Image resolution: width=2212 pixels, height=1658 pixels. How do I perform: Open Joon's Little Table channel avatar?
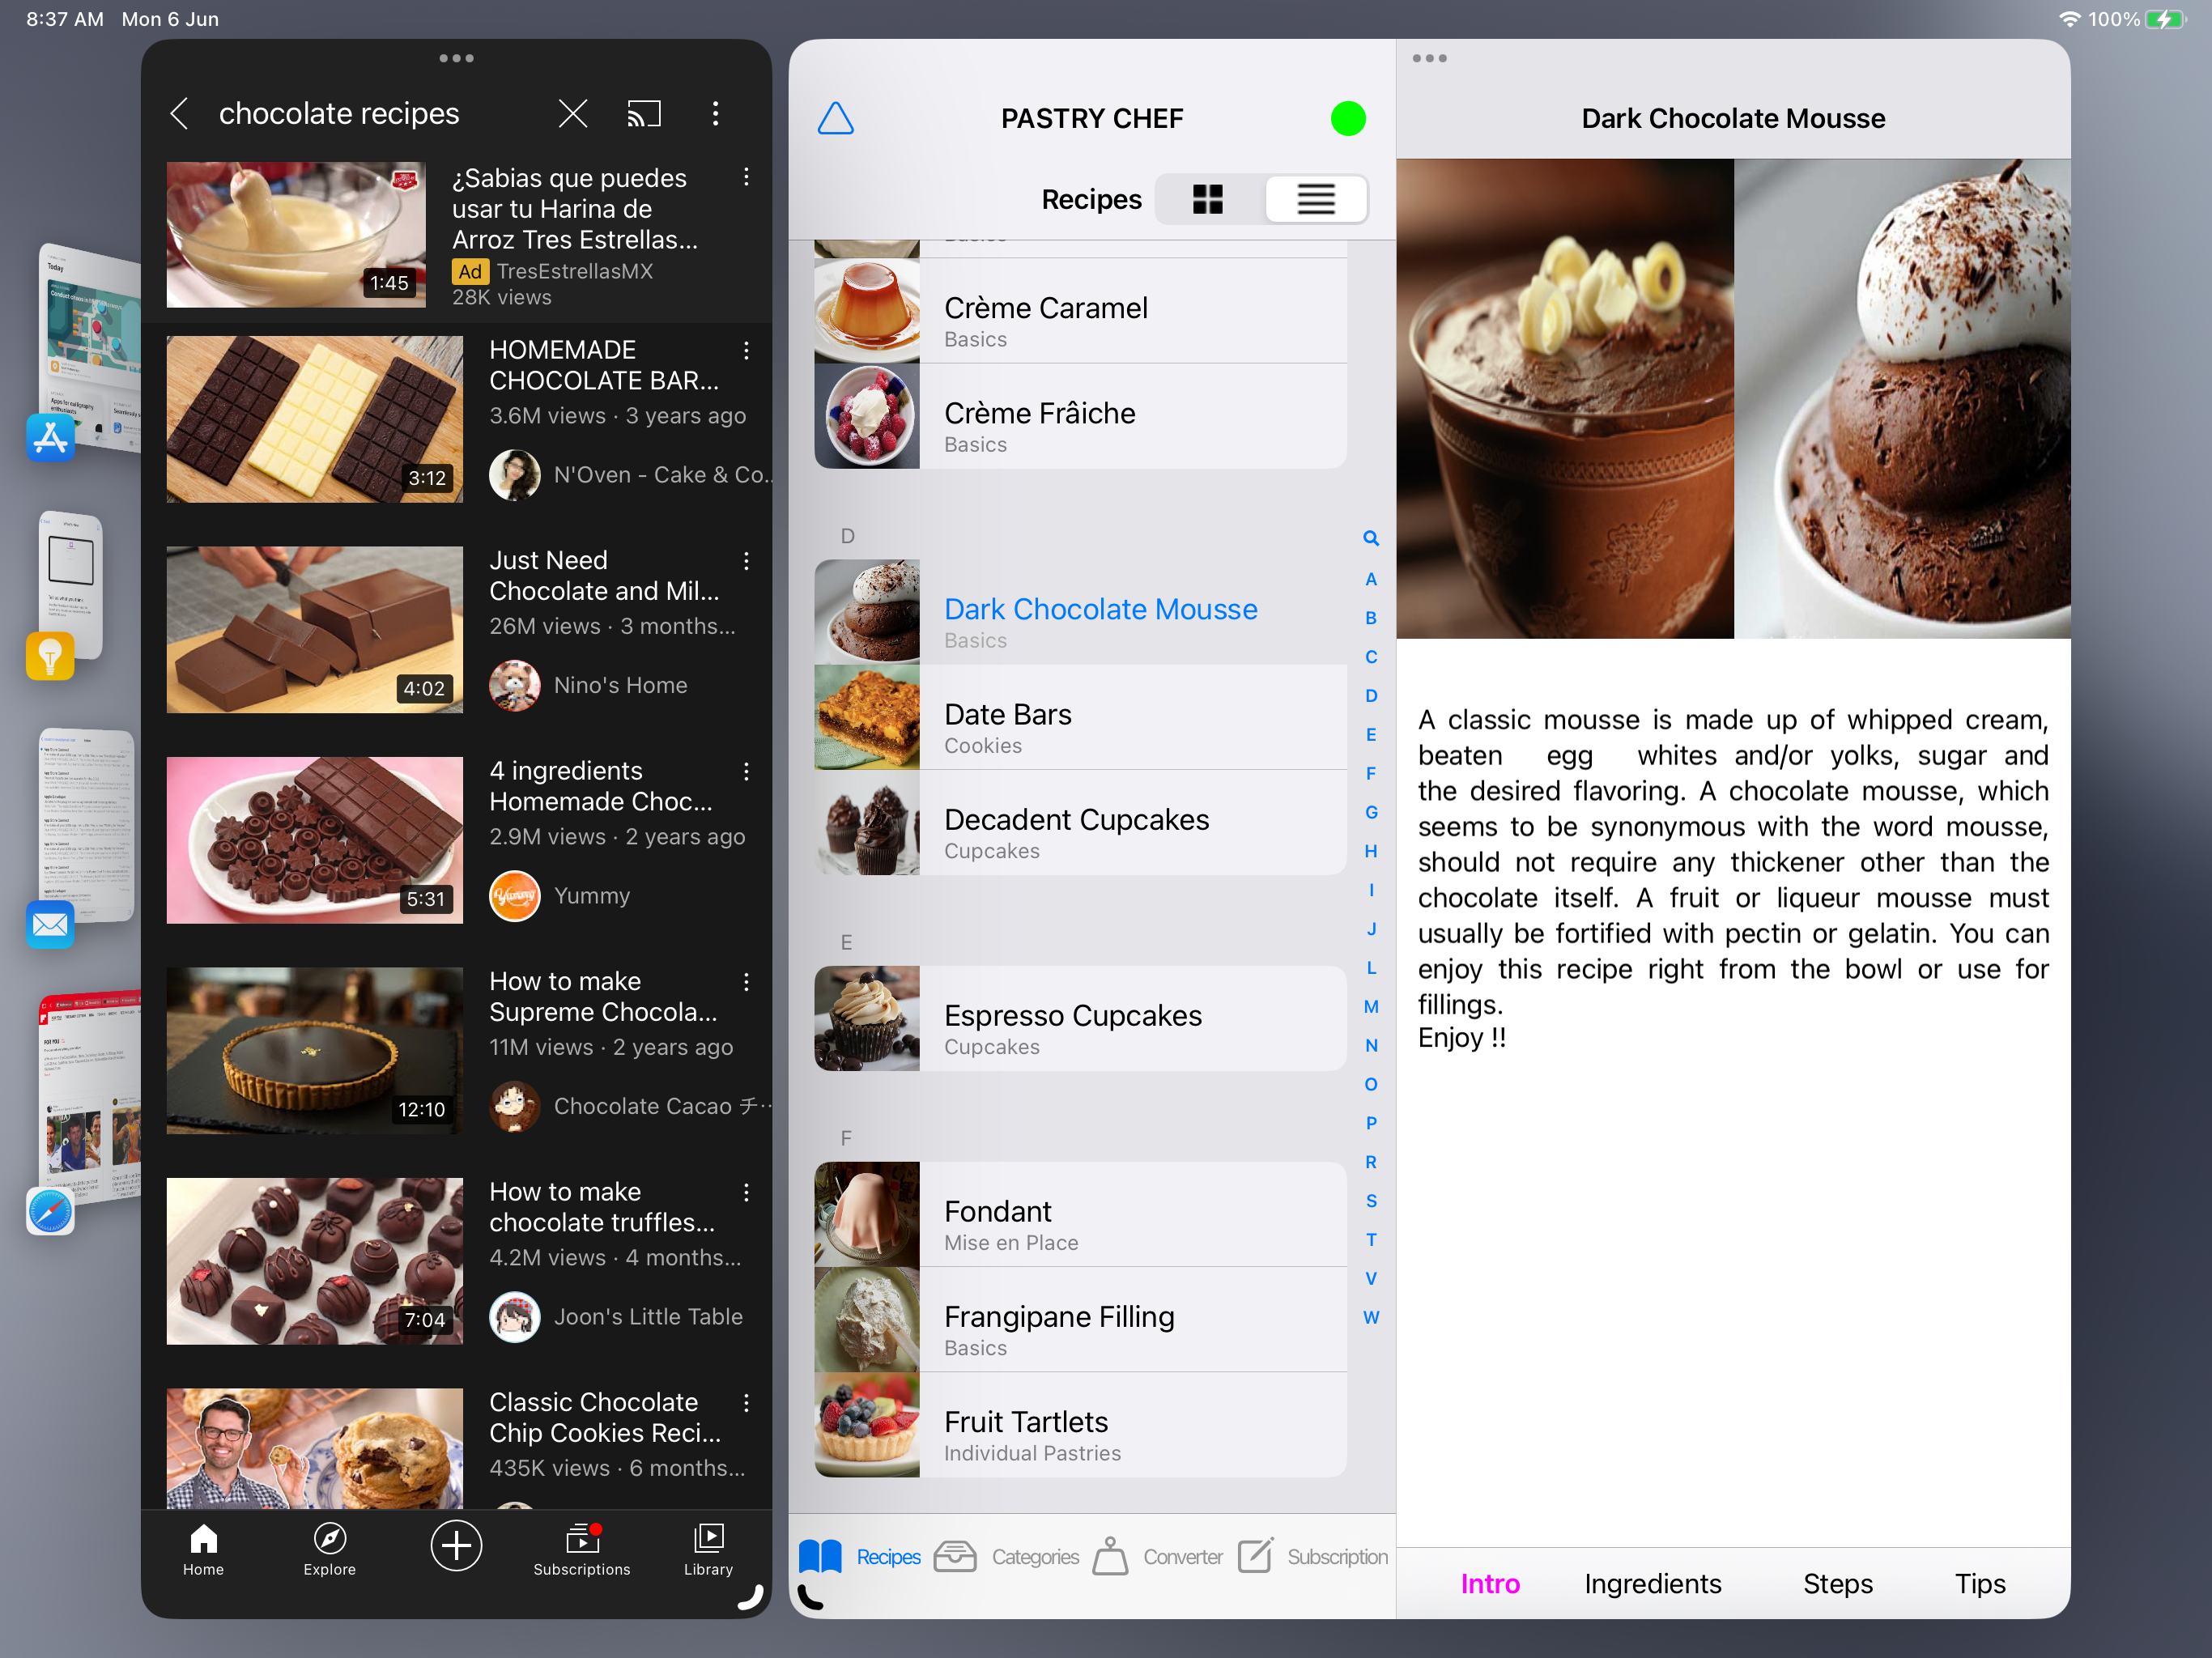point(515,1317)
